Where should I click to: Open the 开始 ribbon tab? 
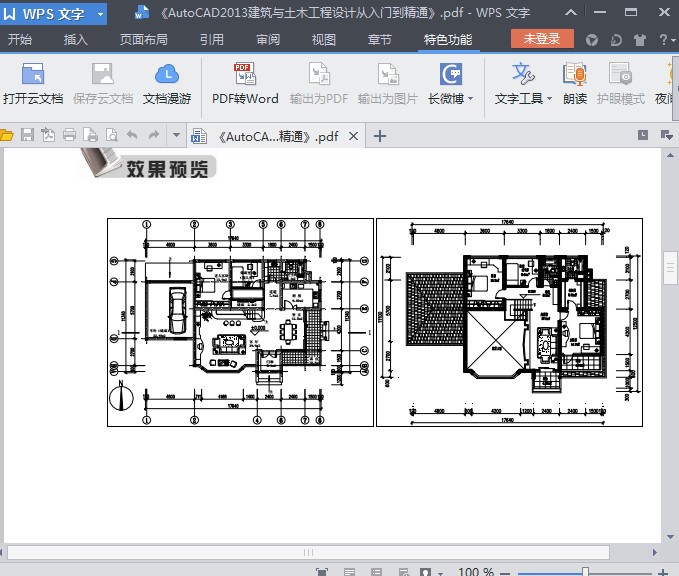point(20,40)
